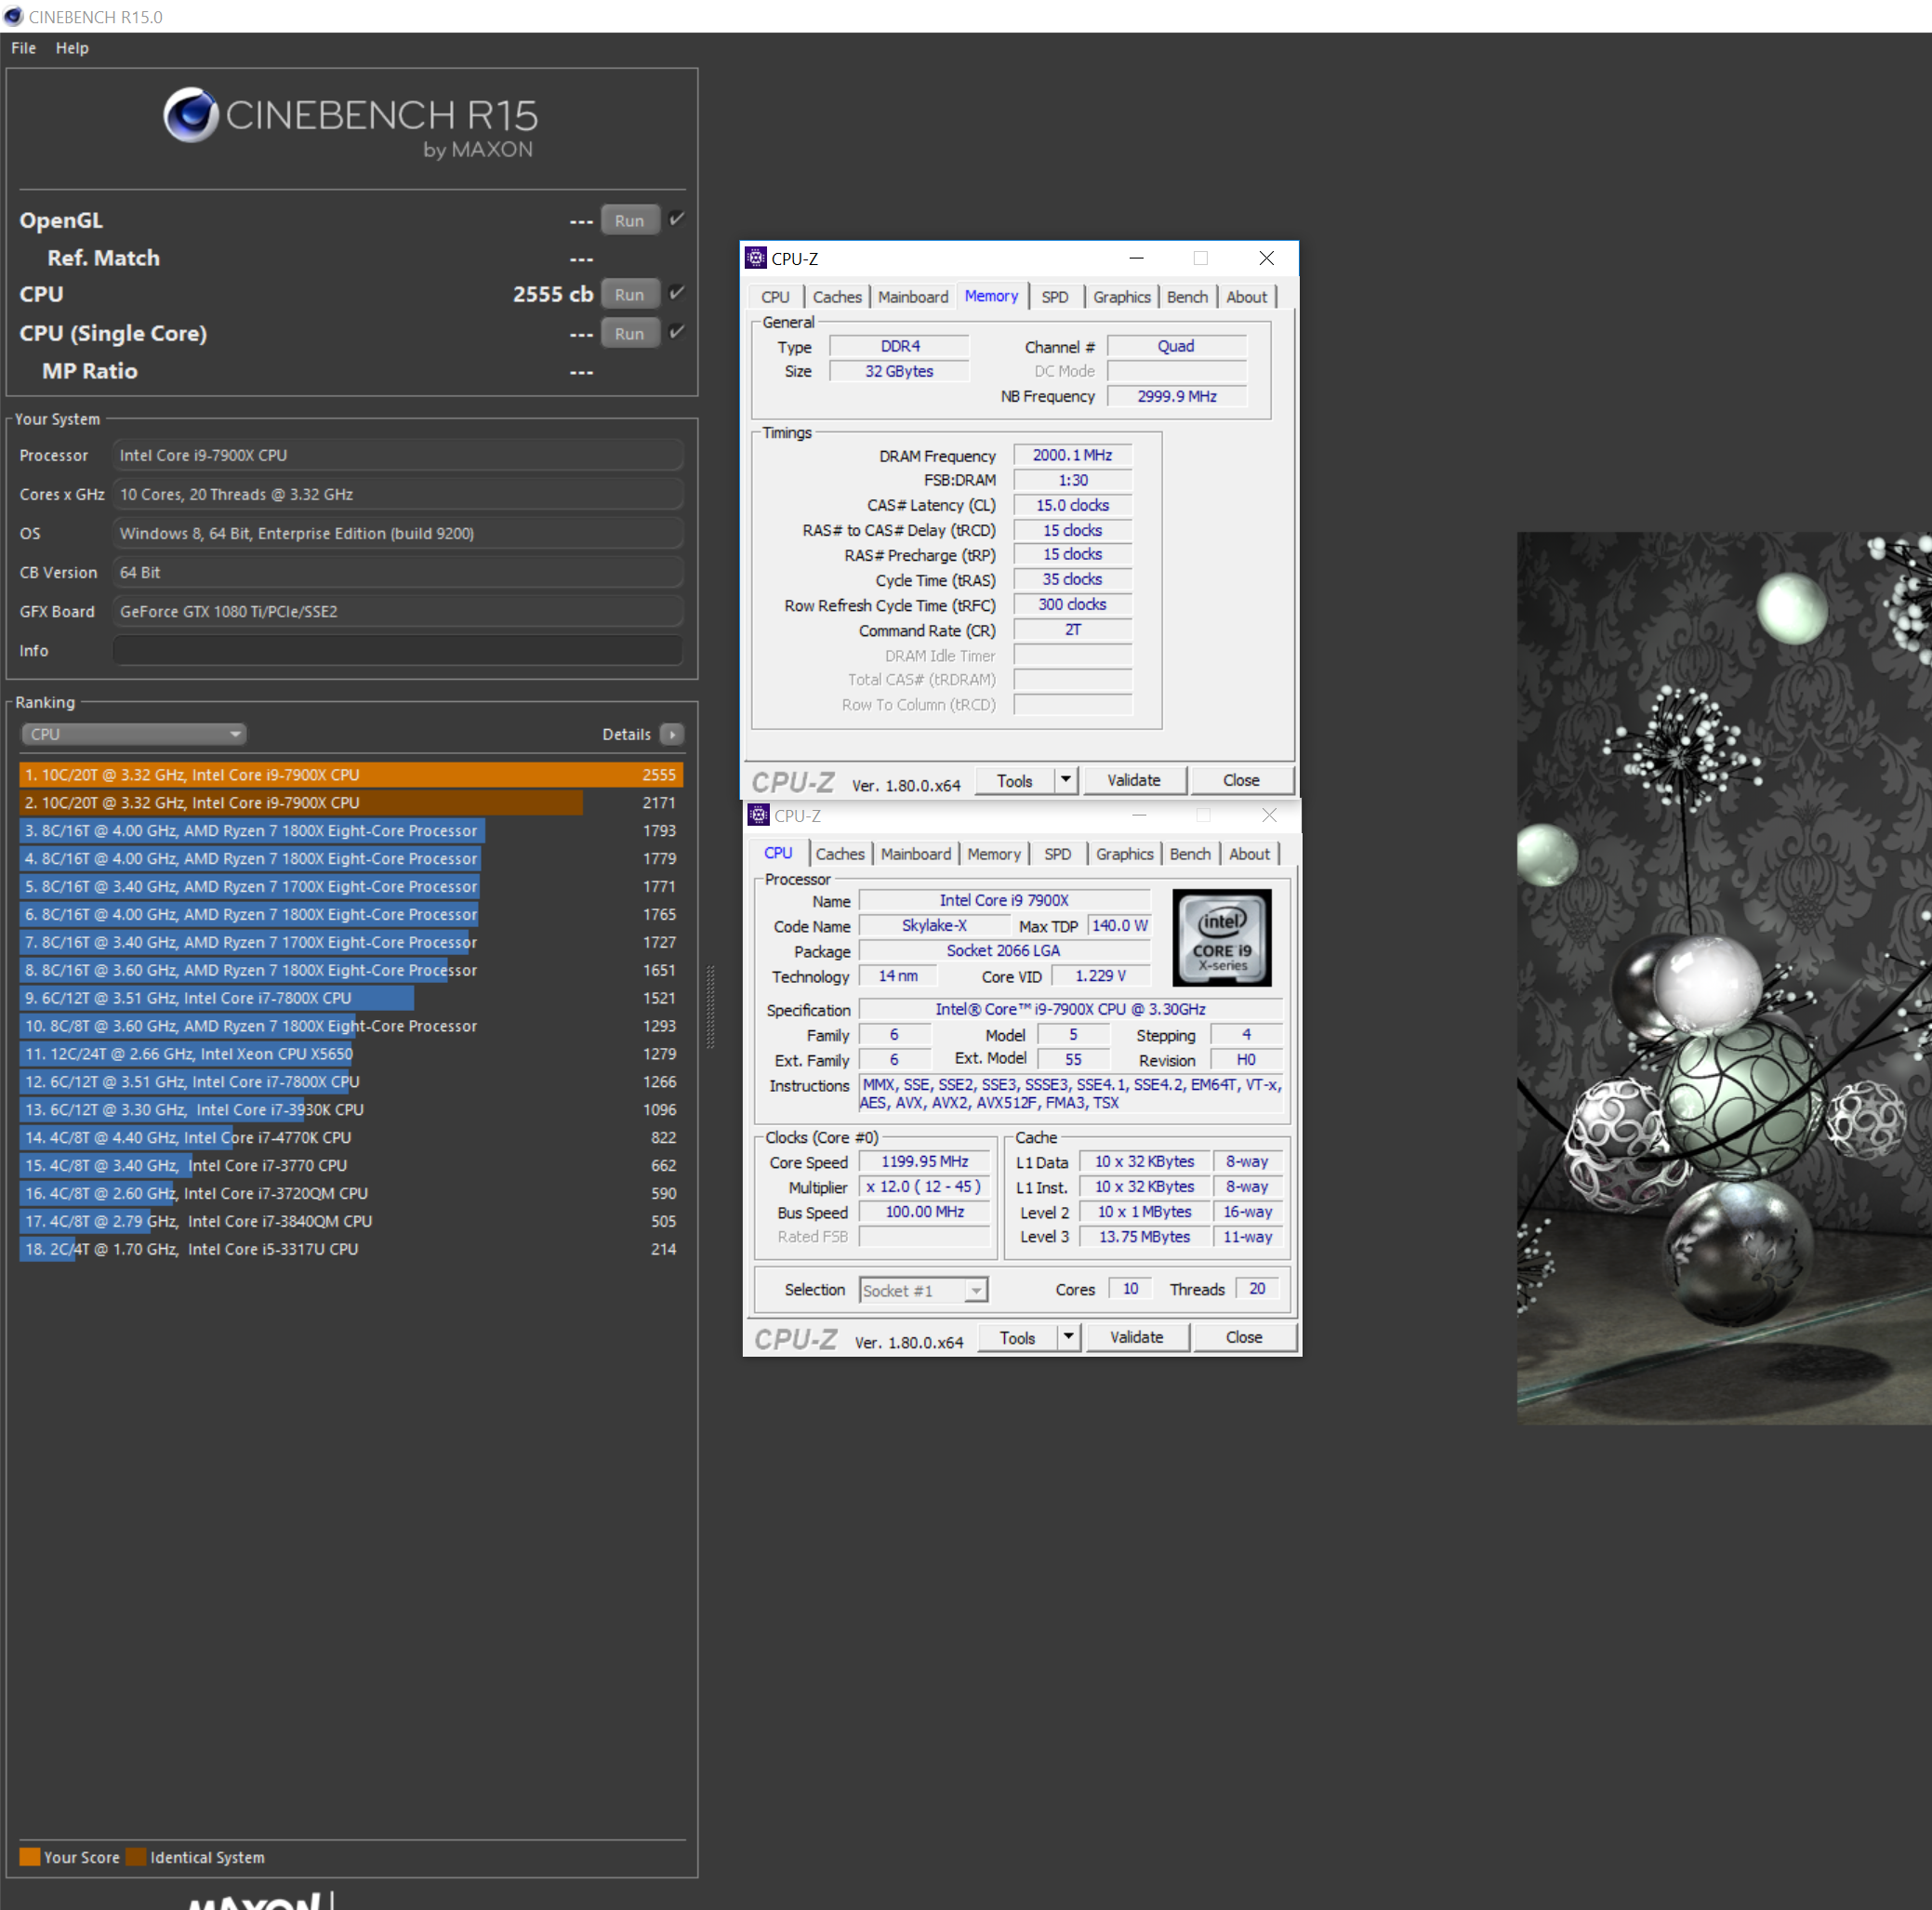Screen dimensions: 1932x1910
Task: Open Graphics tab in lower CPU-Z window
Action: coord(1125,854)
